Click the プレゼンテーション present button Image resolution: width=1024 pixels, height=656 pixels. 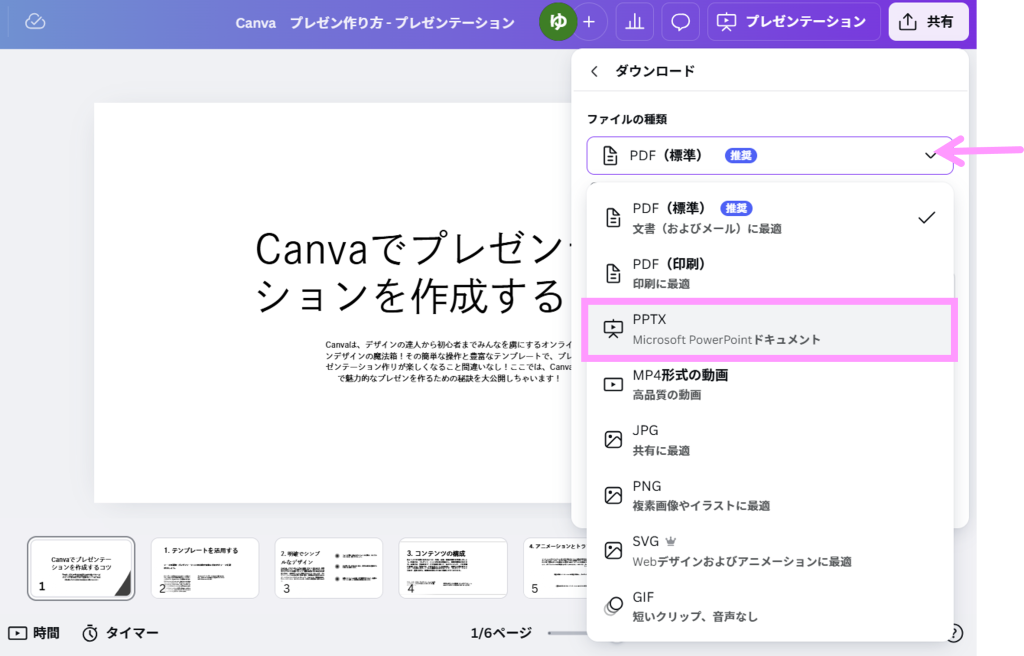pos(794,22)
